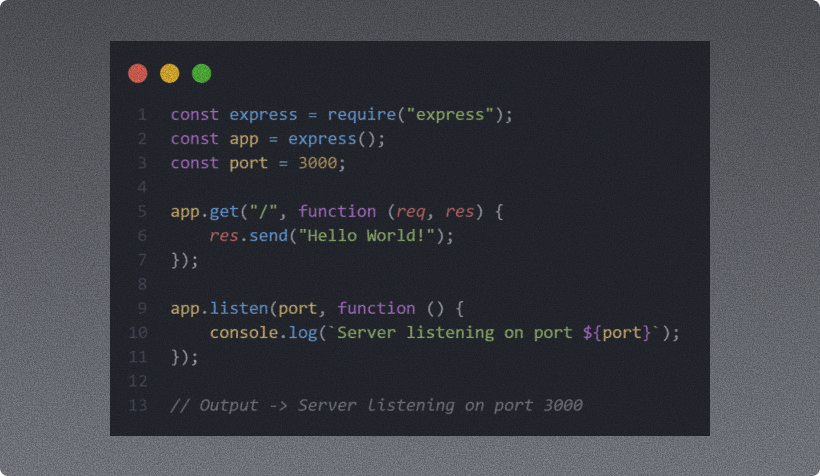Click the number 3000 on line 3

pyautogui.click(x=317, y=163)
